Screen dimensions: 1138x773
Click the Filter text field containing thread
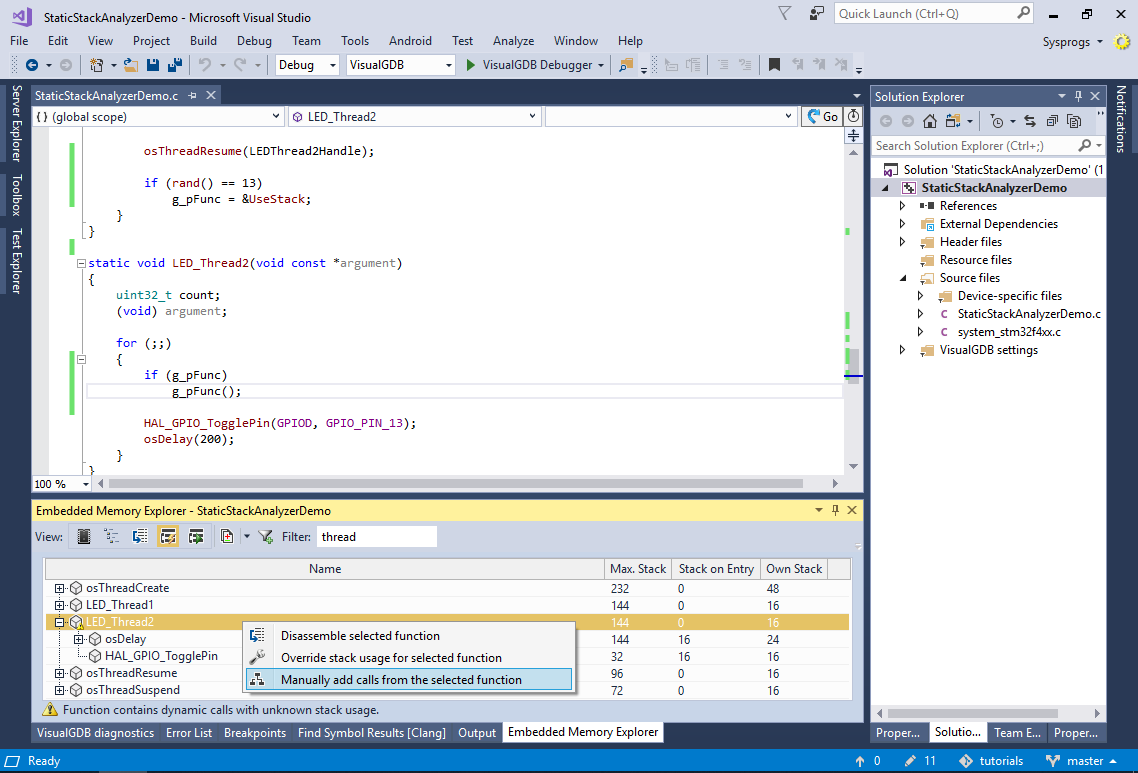[x=376, y=537]
